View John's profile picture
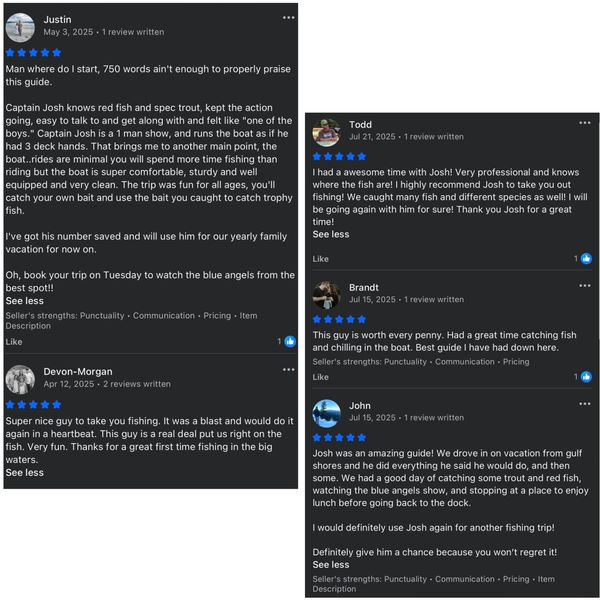The width and height of the screenshot is (600, 600). click(x=326, y=412)
